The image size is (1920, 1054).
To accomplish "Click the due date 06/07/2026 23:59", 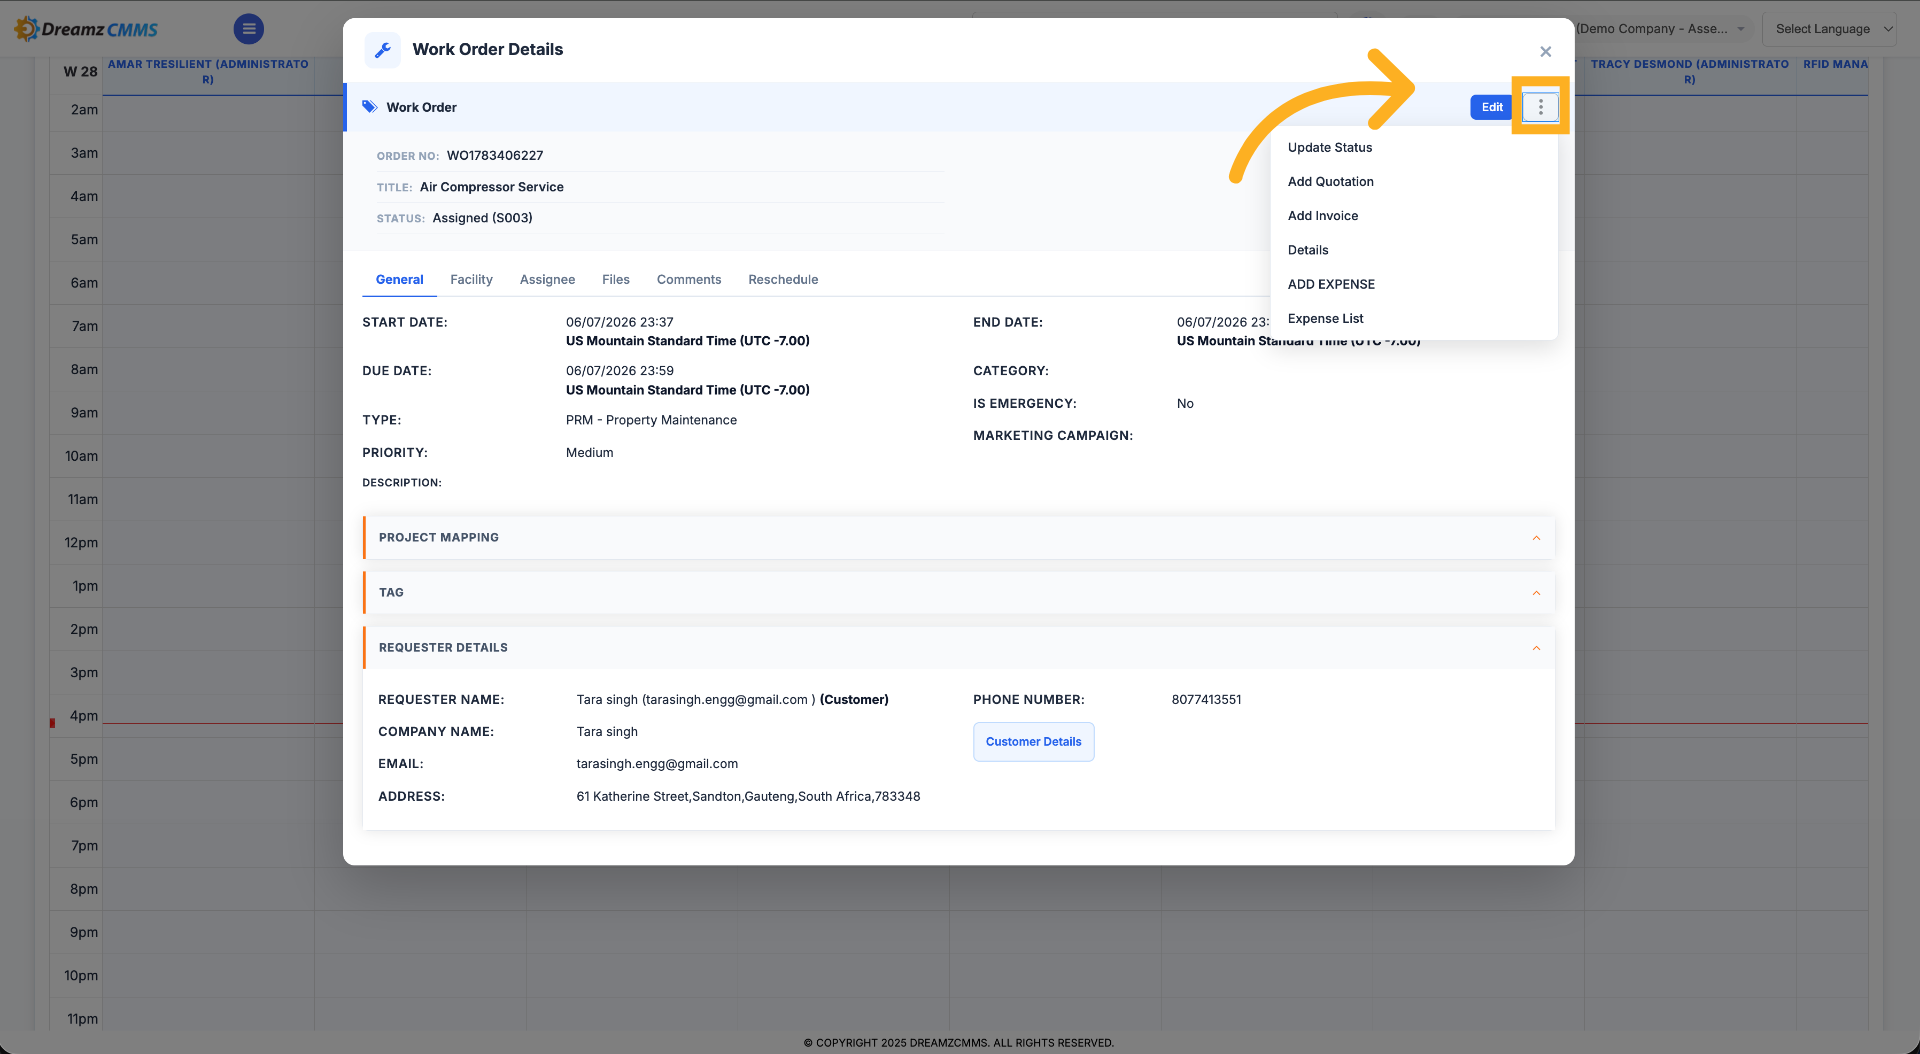I will (x=619, y=370).
